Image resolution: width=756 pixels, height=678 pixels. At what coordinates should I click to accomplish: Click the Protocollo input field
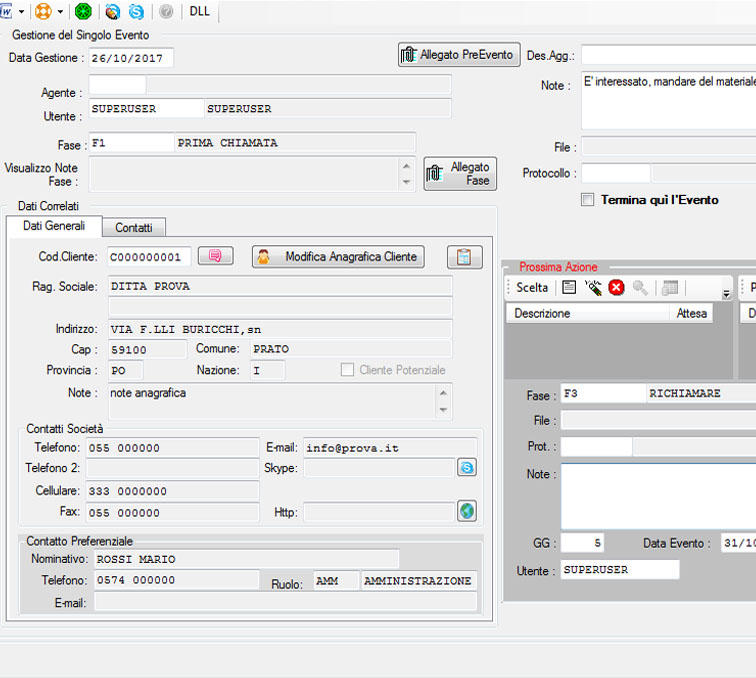pos(616,173)
